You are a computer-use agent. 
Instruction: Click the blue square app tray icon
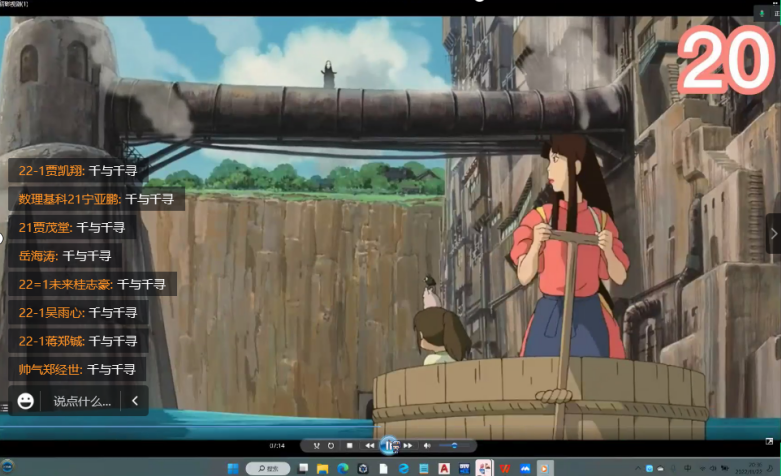click(x=649, y=469)
